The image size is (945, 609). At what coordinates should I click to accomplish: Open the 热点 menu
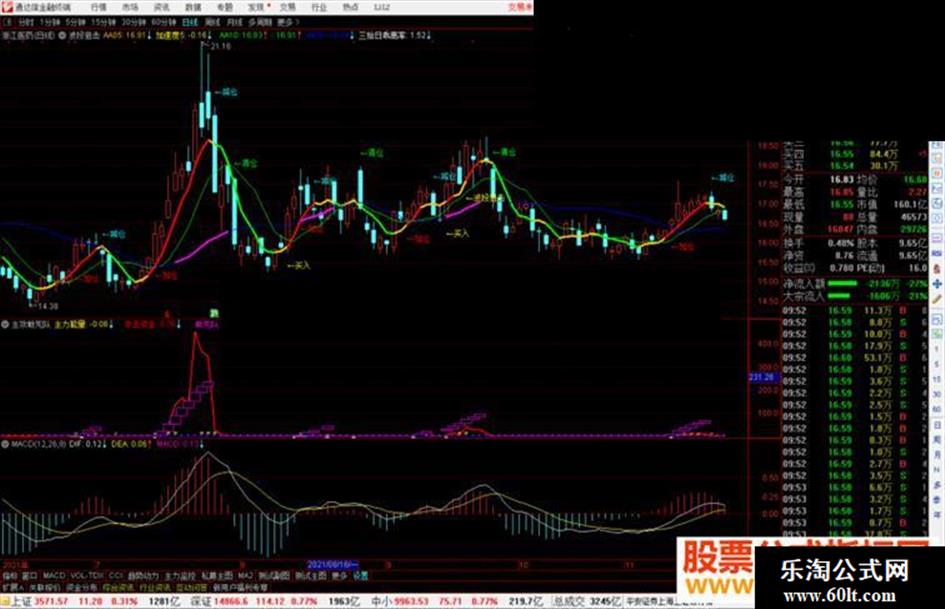pyautogui.click(x=350, y=7)
